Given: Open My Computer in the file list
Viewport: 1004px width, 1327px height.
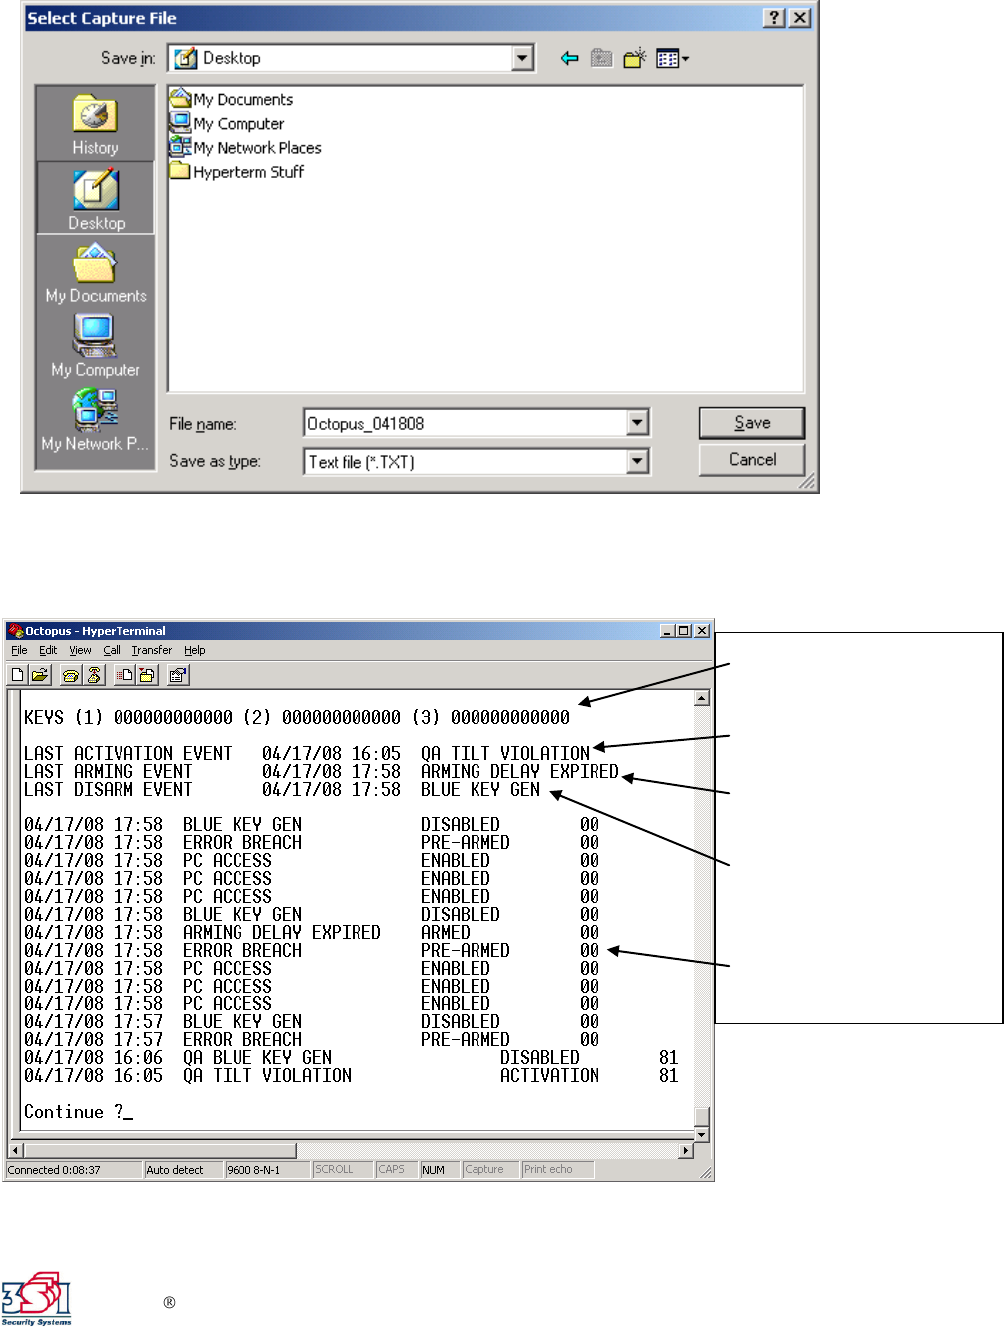Looking at the screenshot, I should click(228, 123).
